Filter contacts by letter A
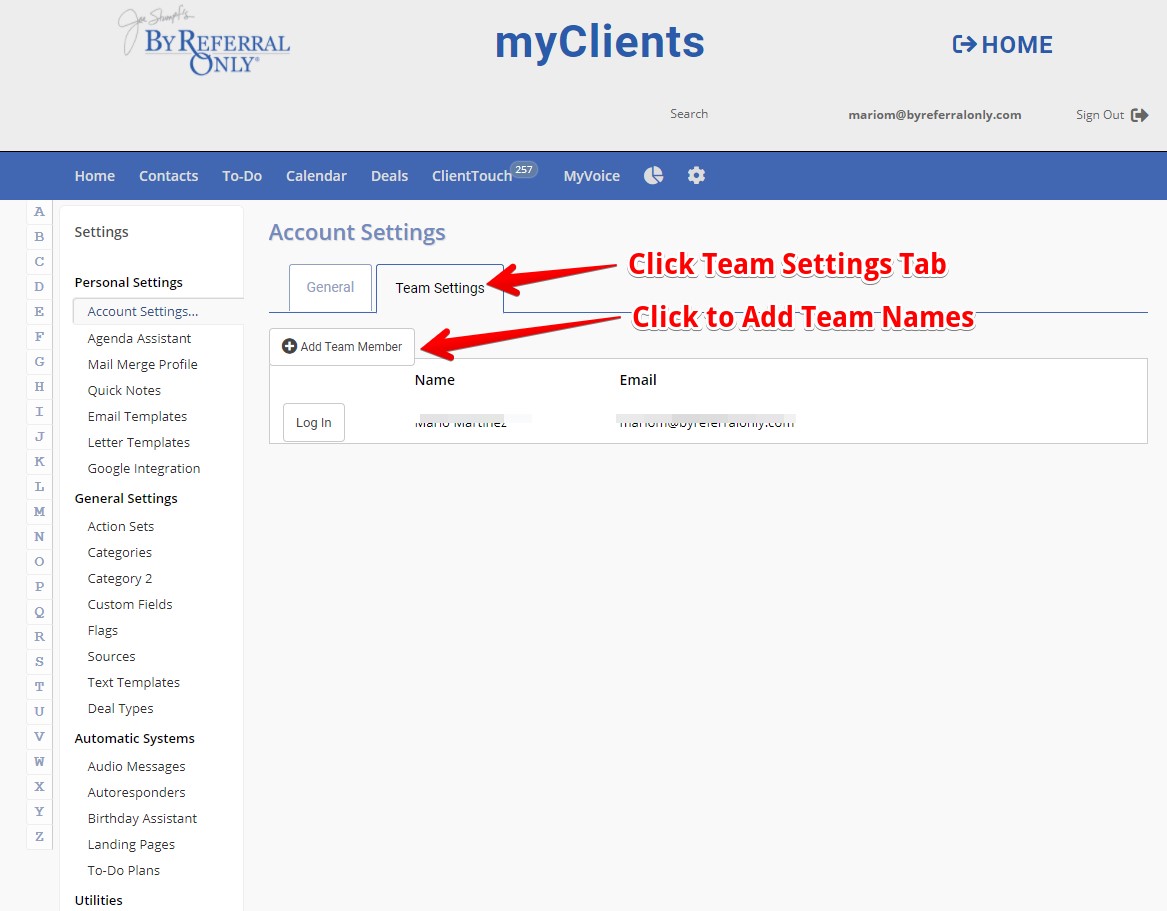This screenshot has height=911, width=1167. pos(39,212)
